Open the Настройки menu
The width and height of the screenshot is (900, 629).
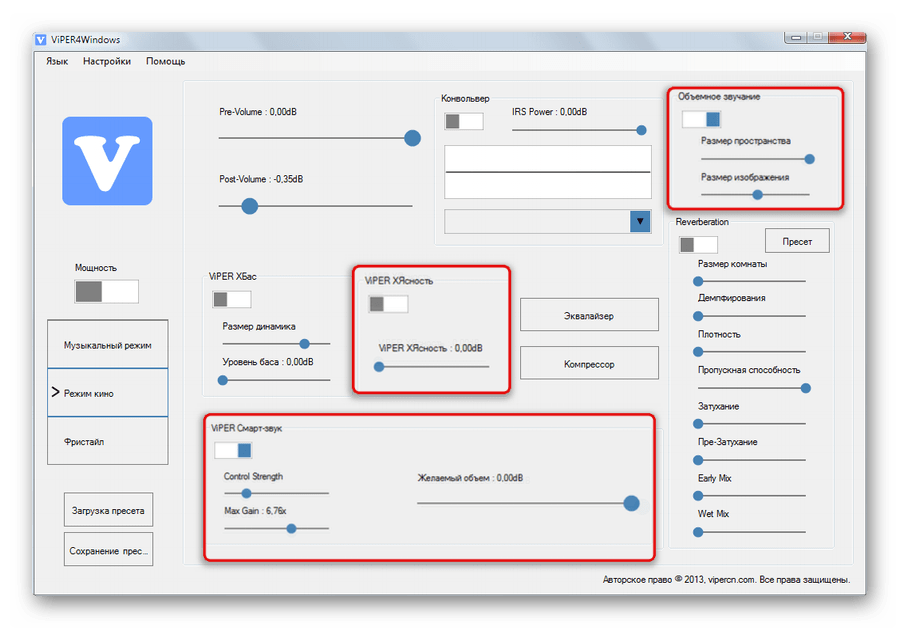coord(107,61)
